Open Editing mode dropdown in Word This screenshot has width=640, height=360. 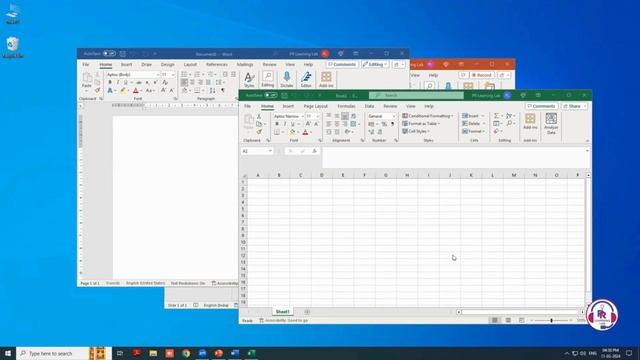coord(375,64)
